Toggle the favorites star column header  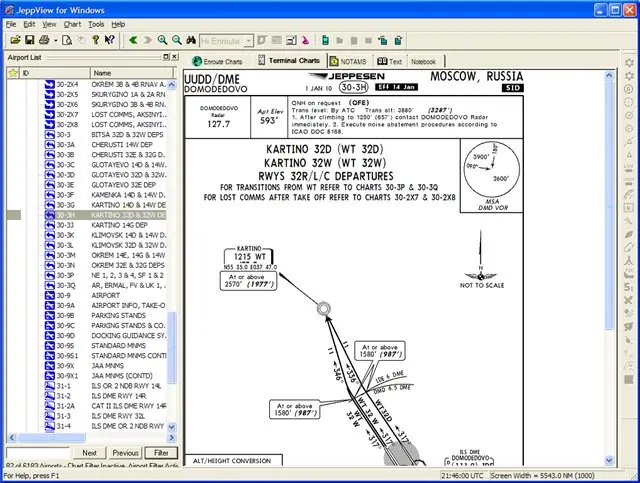[x=13, y=73]
